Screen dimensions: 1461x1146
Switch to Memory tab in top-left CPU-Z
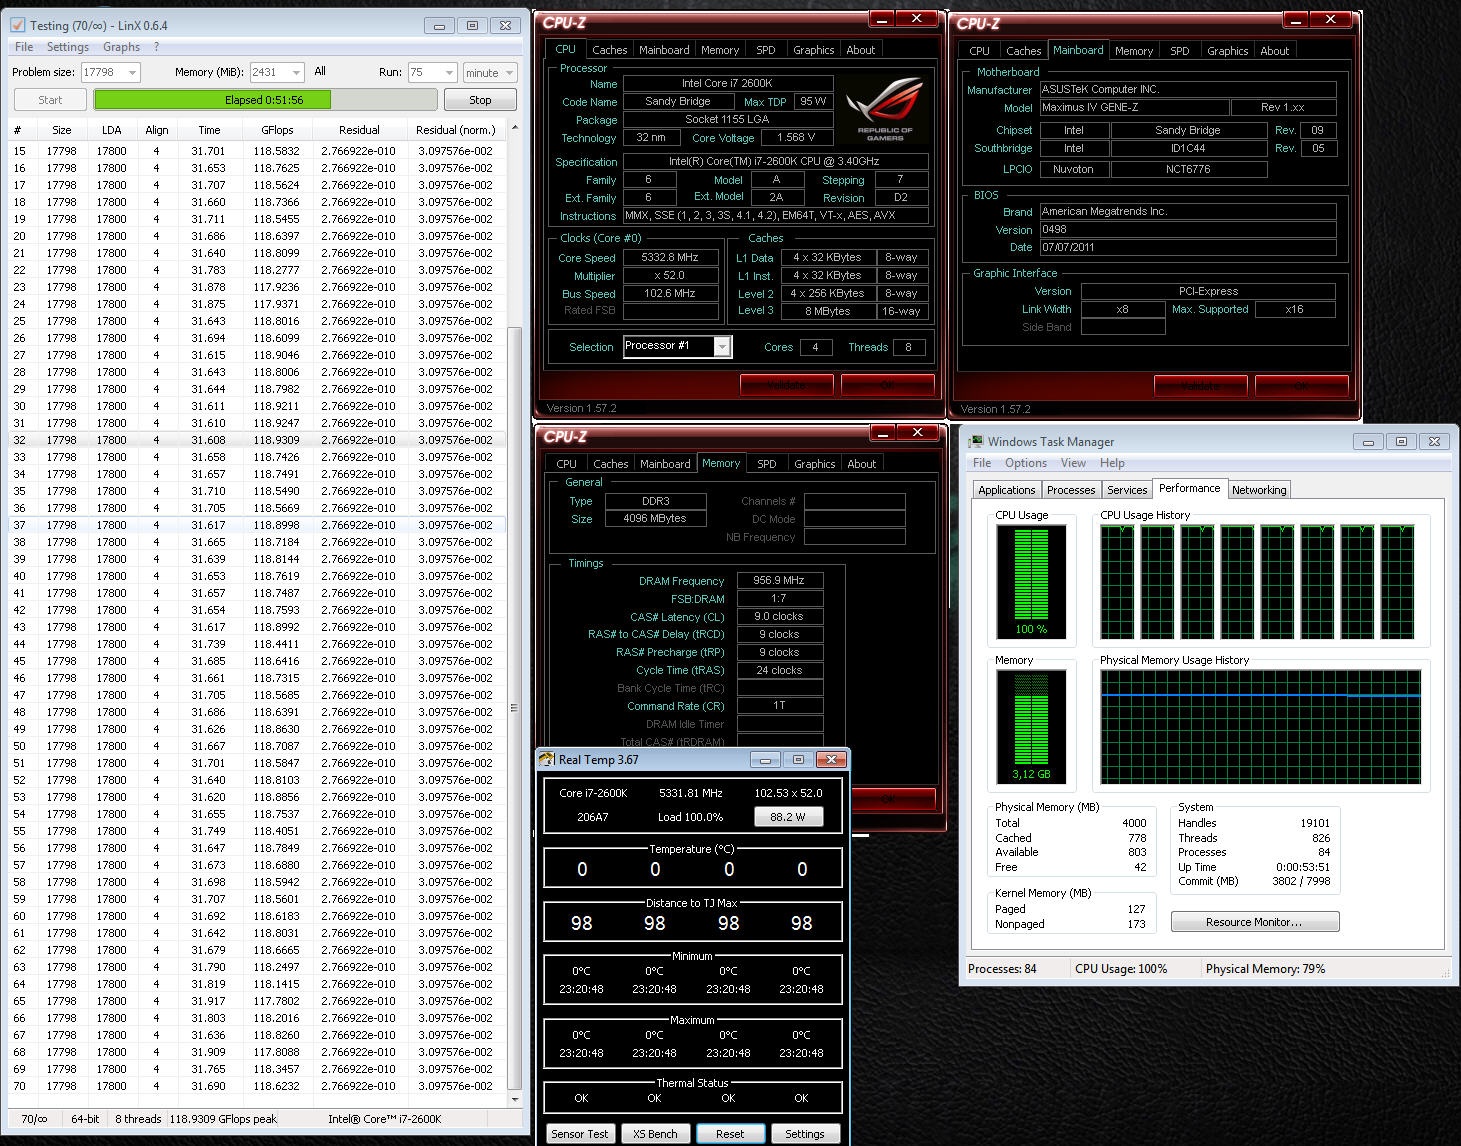pos(720,50)
